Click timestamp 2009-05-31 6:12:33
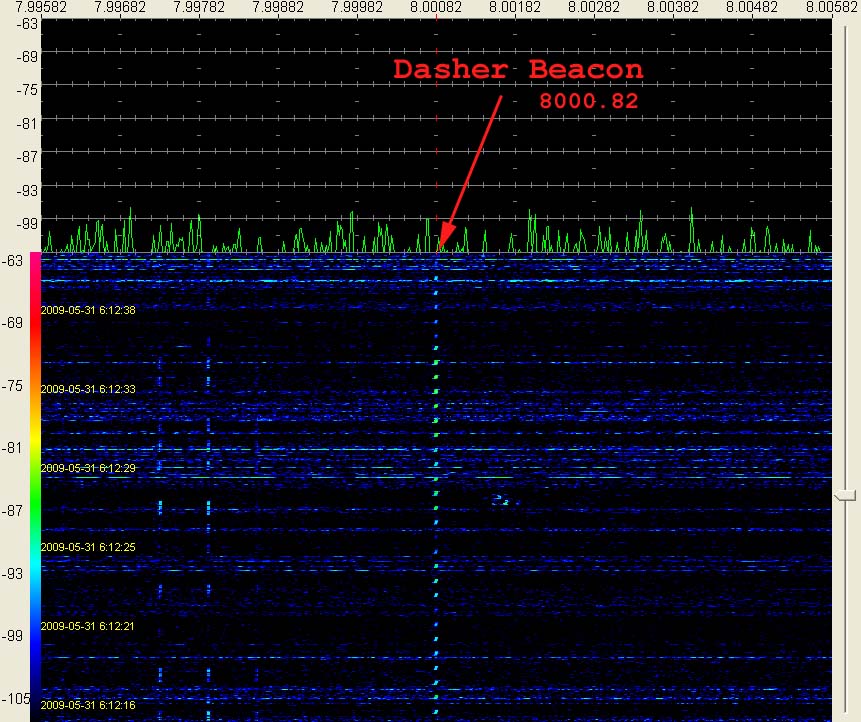 [x=88, y=389]
